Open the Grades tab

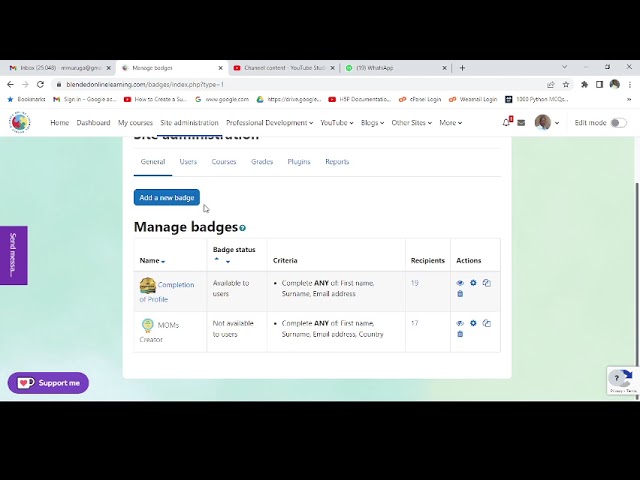[262, 162]
